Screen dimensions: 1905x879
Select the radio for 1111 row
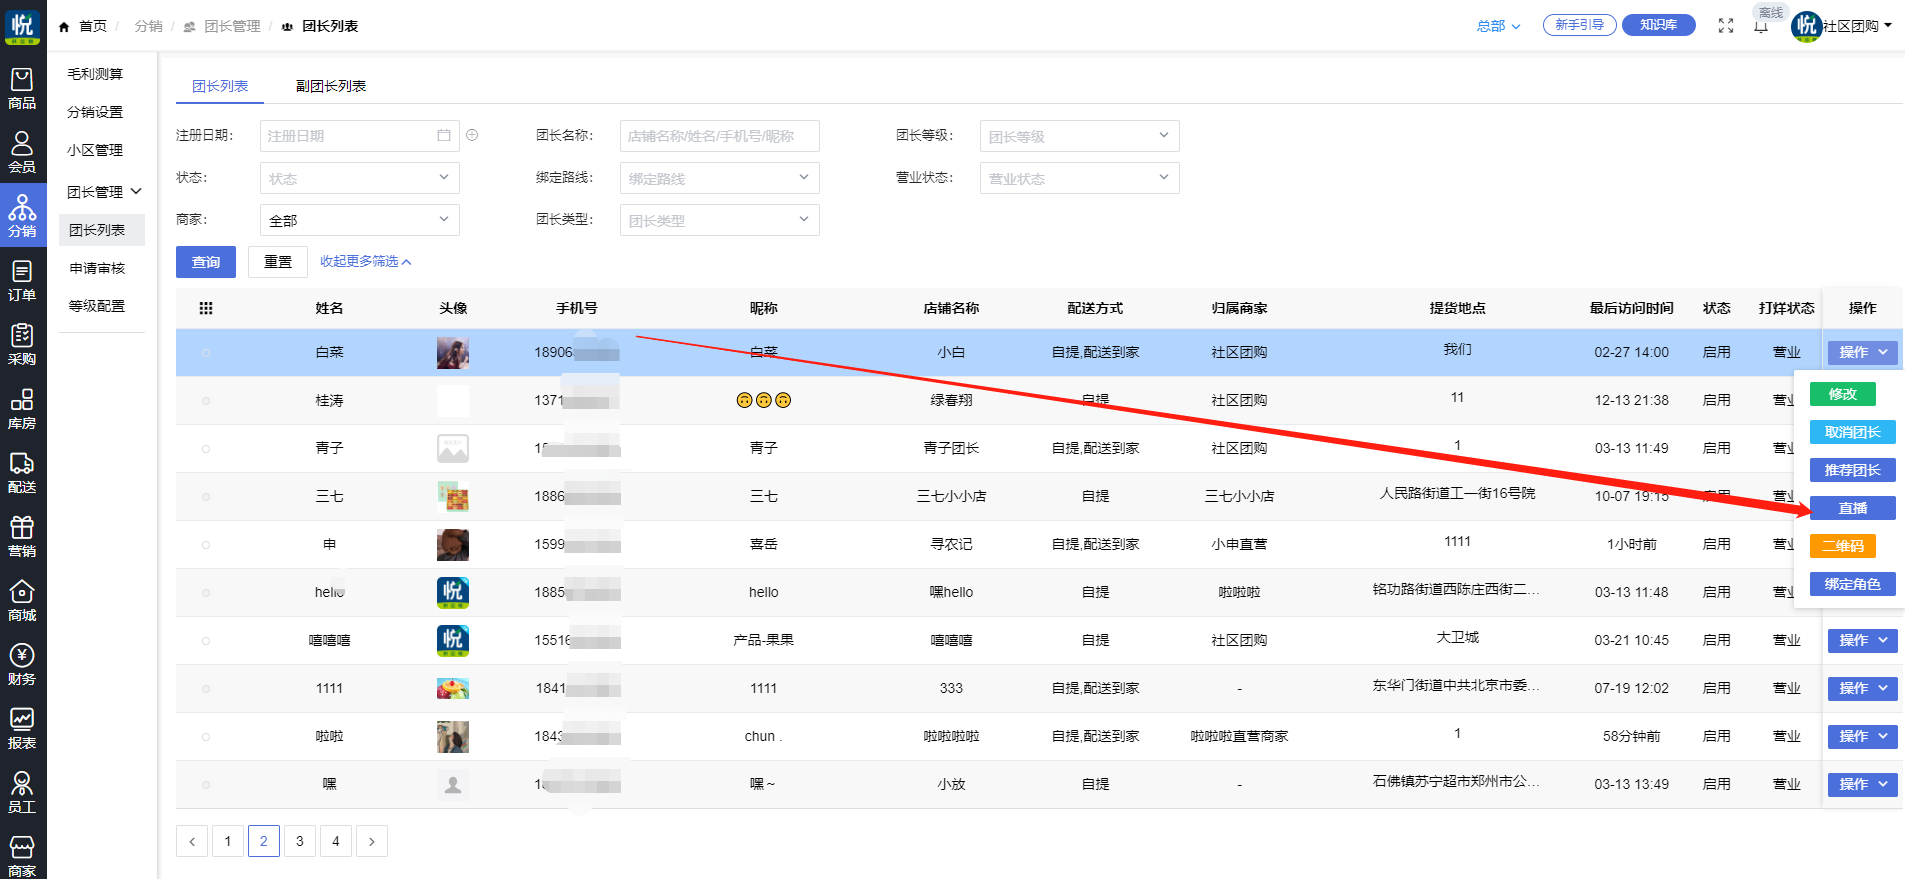tap(206, 689)
